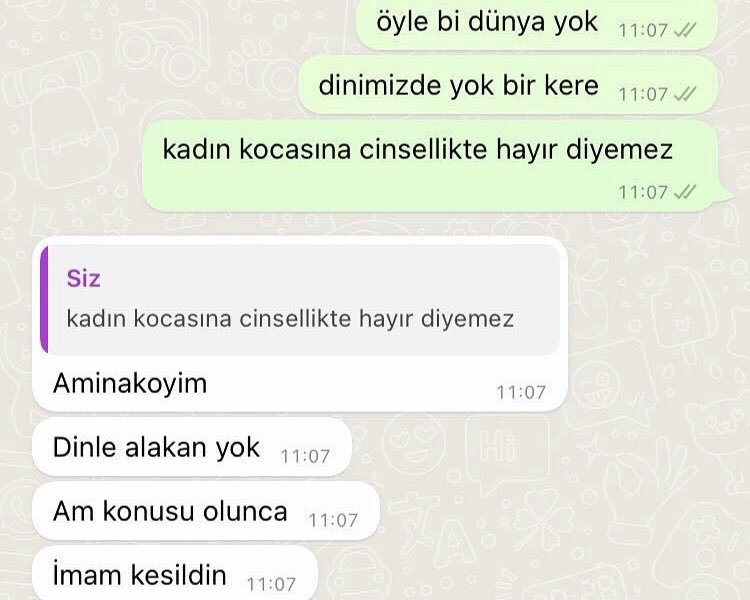The image size is (750, 600).
Task: Click the purple bar of the quoted reply
Action: (x=44, y=300)
